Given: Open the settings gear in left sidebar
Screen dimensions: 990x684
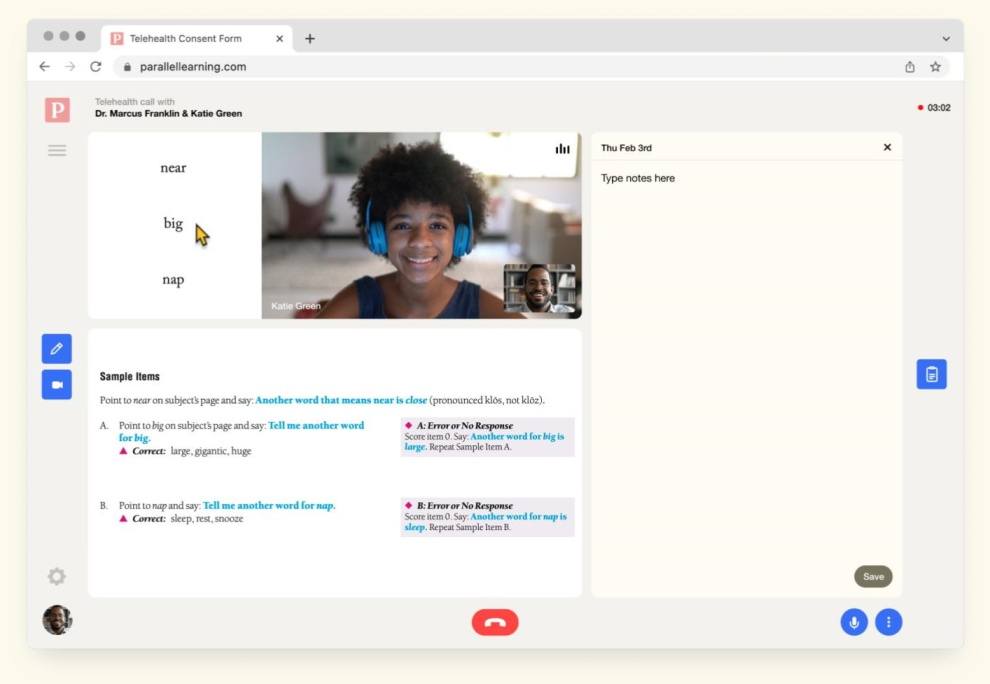Looking at the screenshot, I should coord(57,576).
